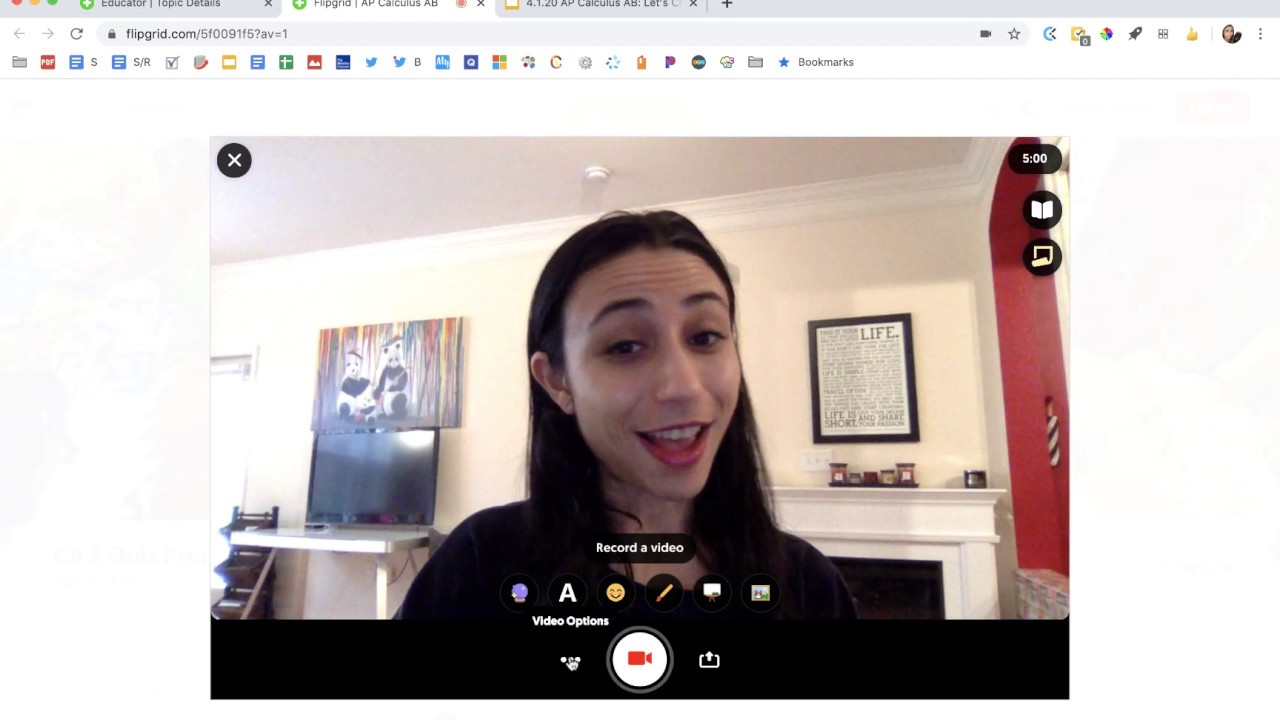Open the browser profile avatar menu
Viewport: 1280px width, 720px height.
pos(1231,34)
